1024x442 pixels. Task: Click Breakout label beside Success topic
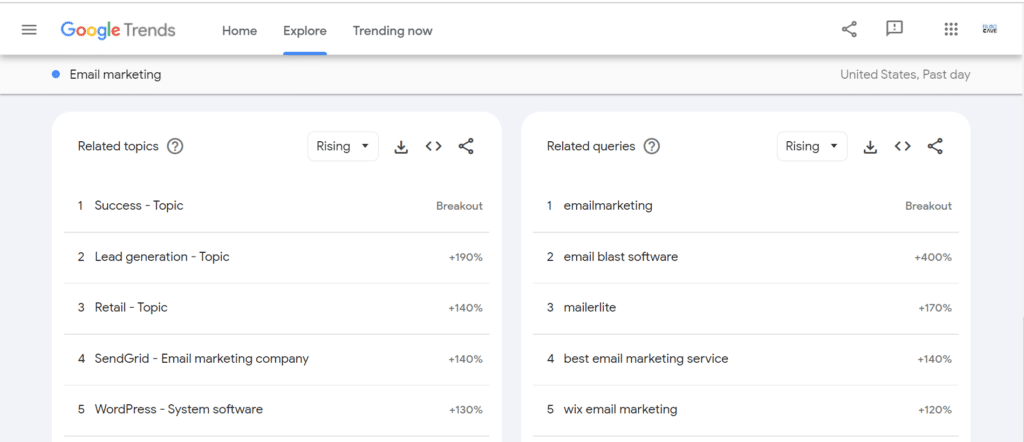click(460, 206)
